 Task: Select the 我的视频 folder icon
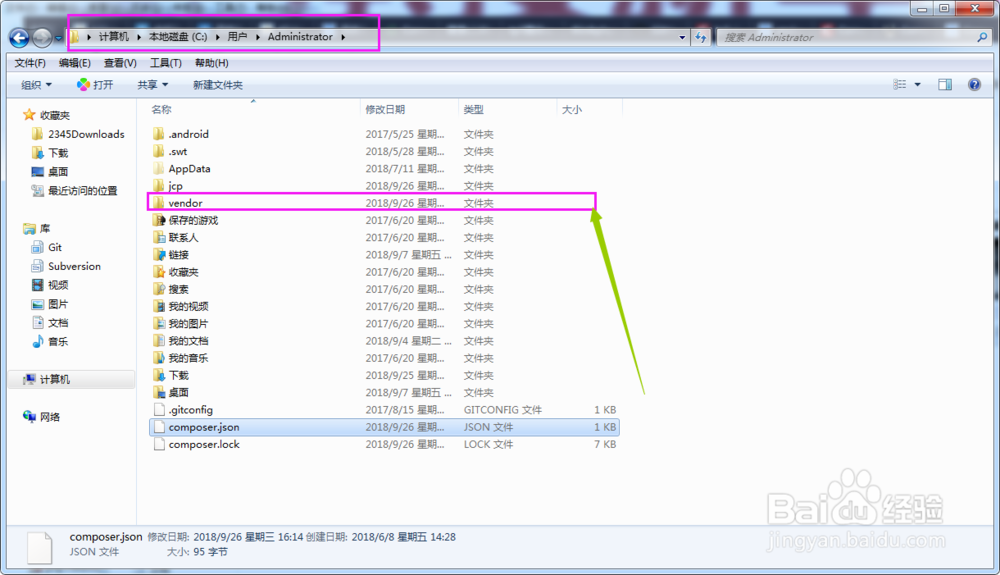point(159,306)
